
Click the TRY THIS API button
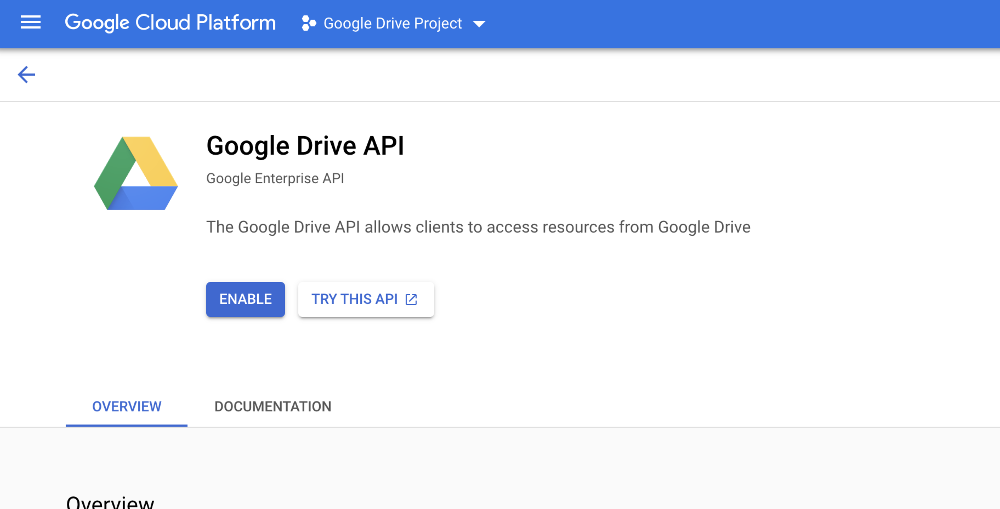[x=366, y=299]
